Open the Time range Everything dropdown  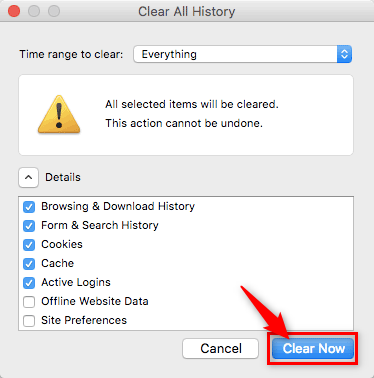(x=242, y=54)
